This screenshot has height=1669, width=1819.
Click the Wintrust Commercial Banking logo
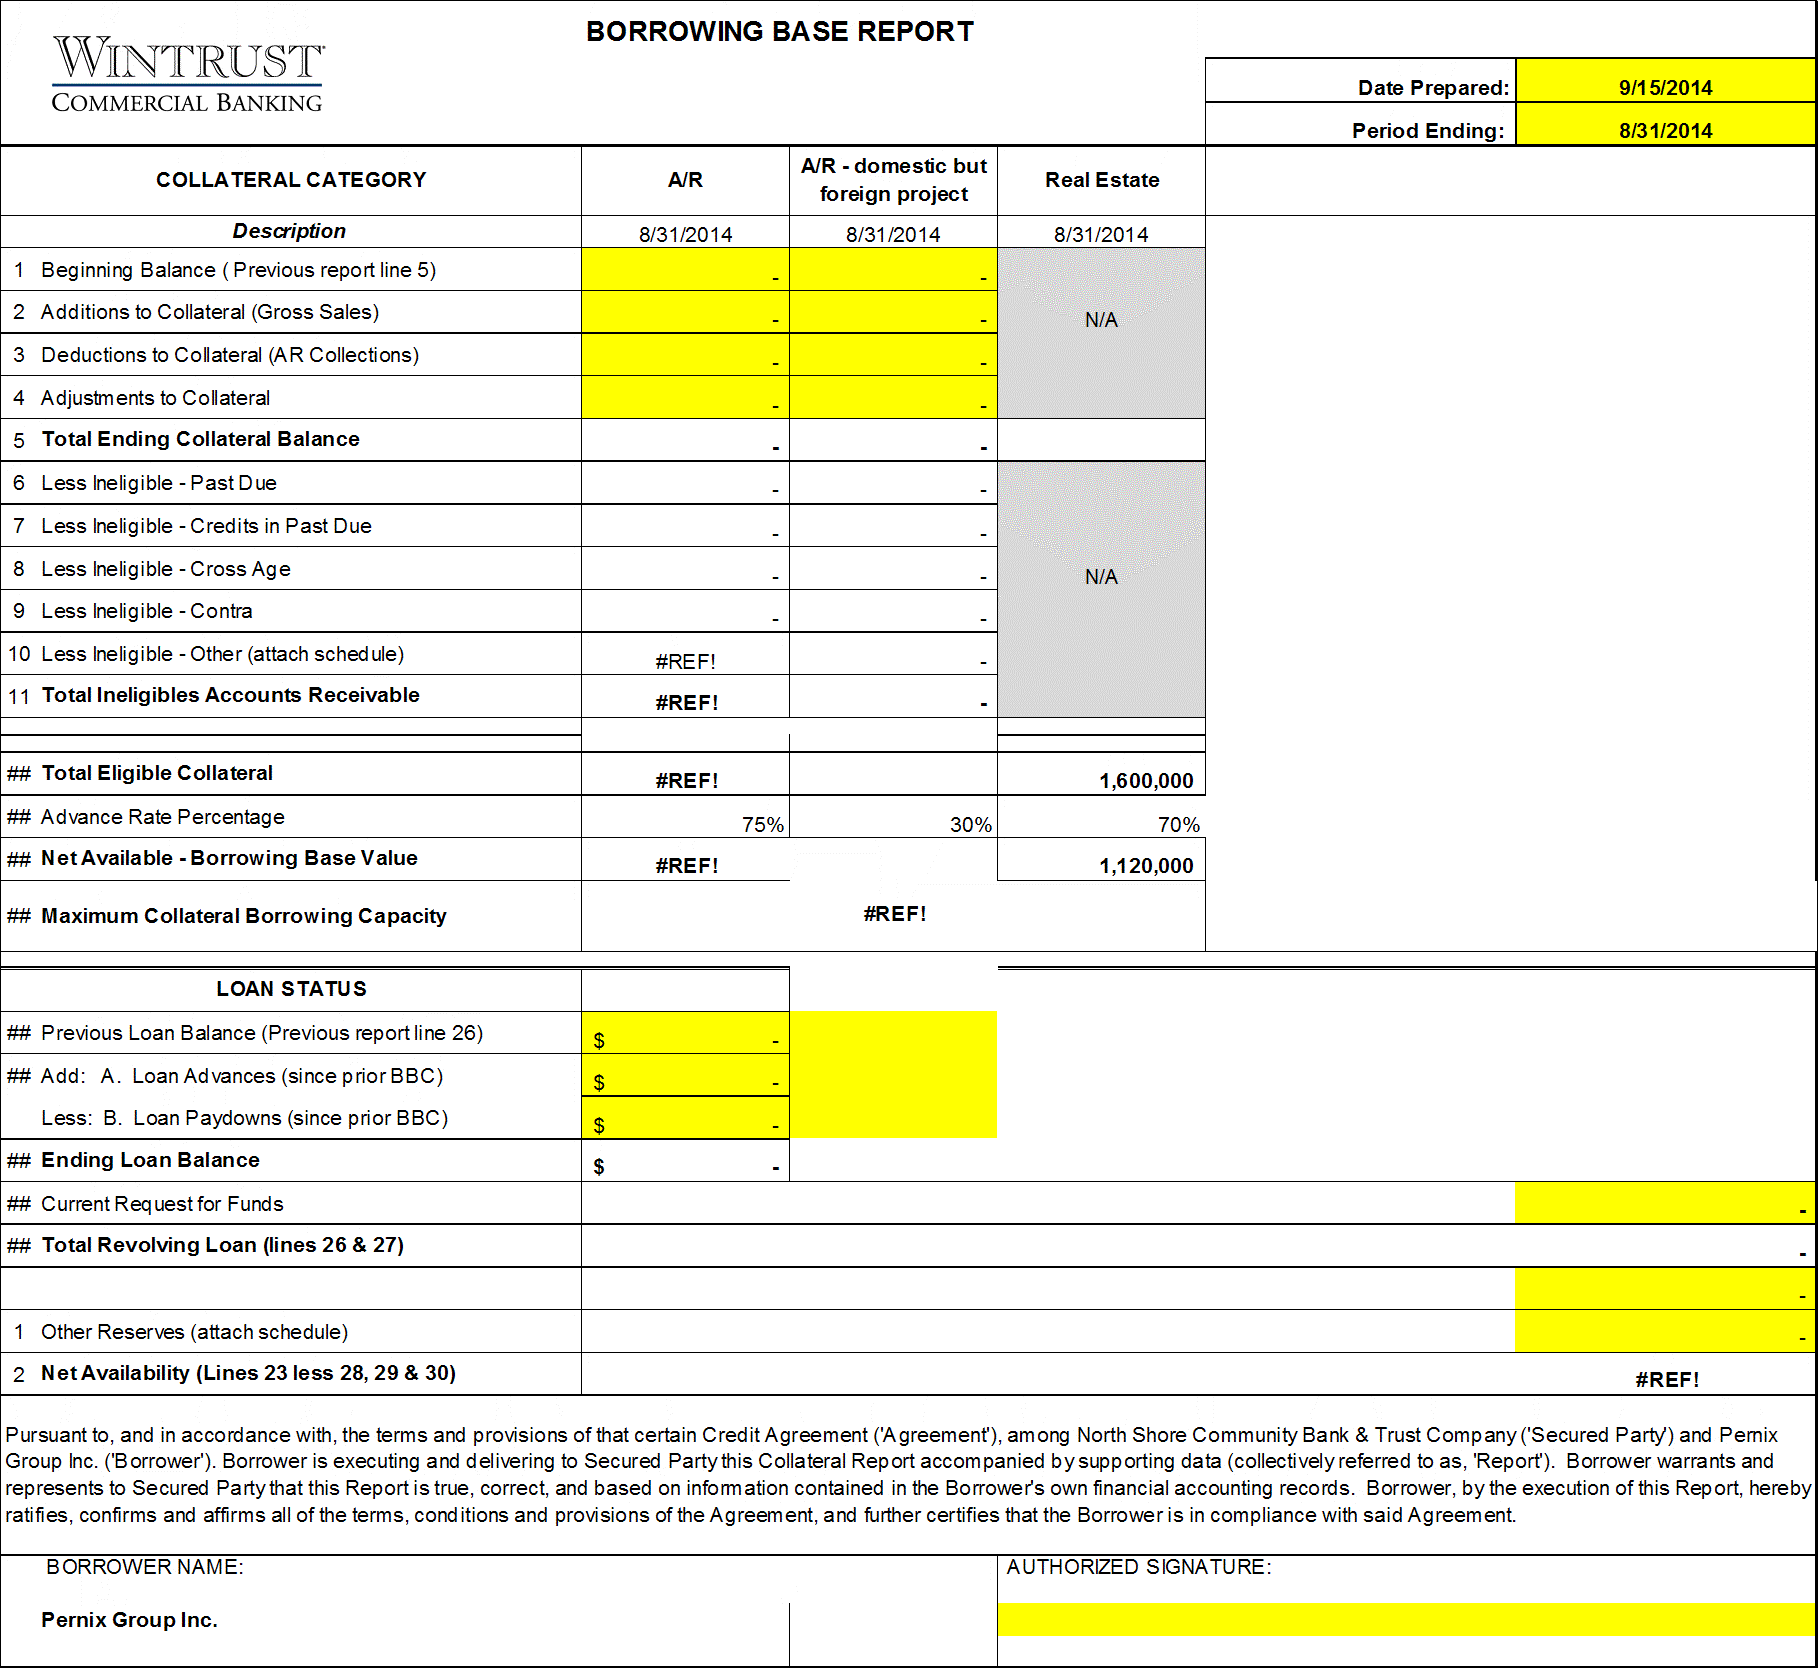click(188, 75)
